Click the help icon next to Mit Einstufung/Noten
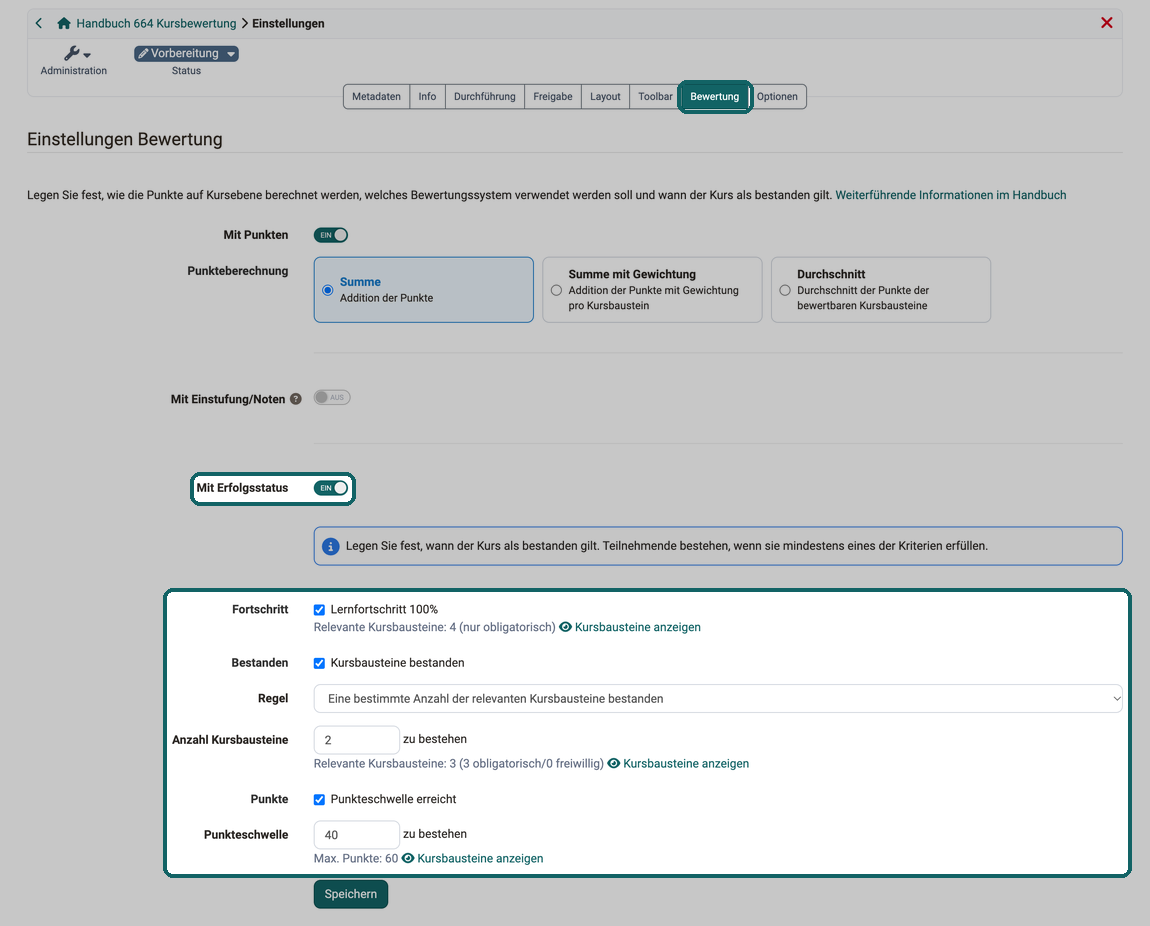 pyautogui.click(x=296, y=399)
